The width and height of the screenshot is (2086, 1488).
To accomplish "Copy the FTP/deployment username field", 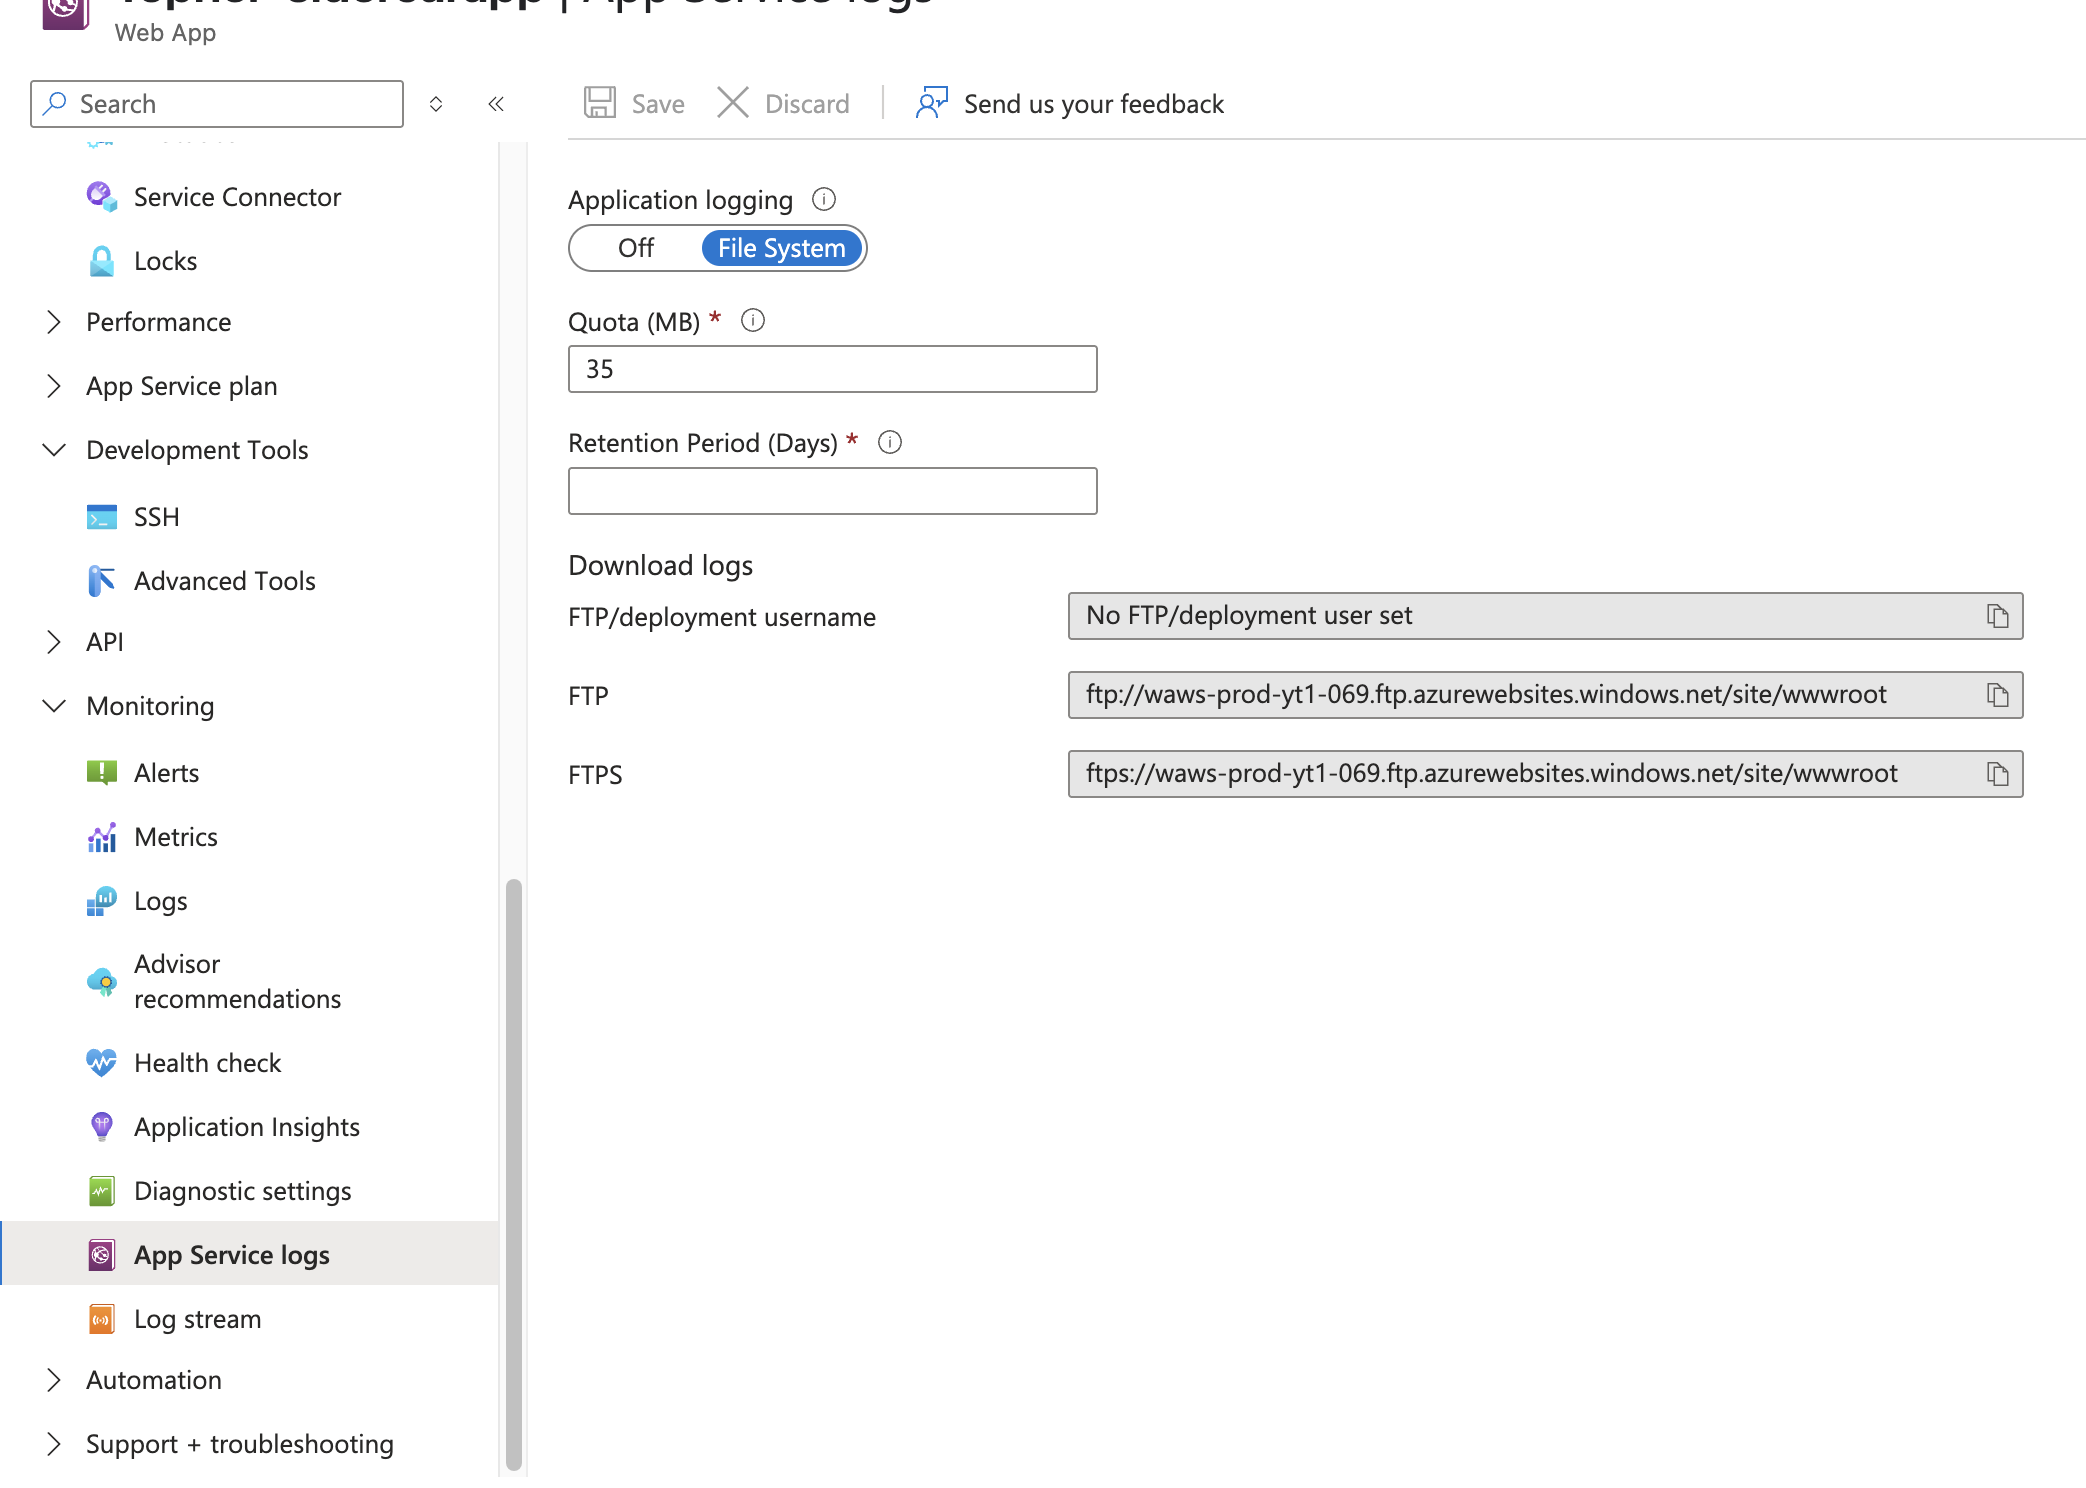I will point(1997,616).
